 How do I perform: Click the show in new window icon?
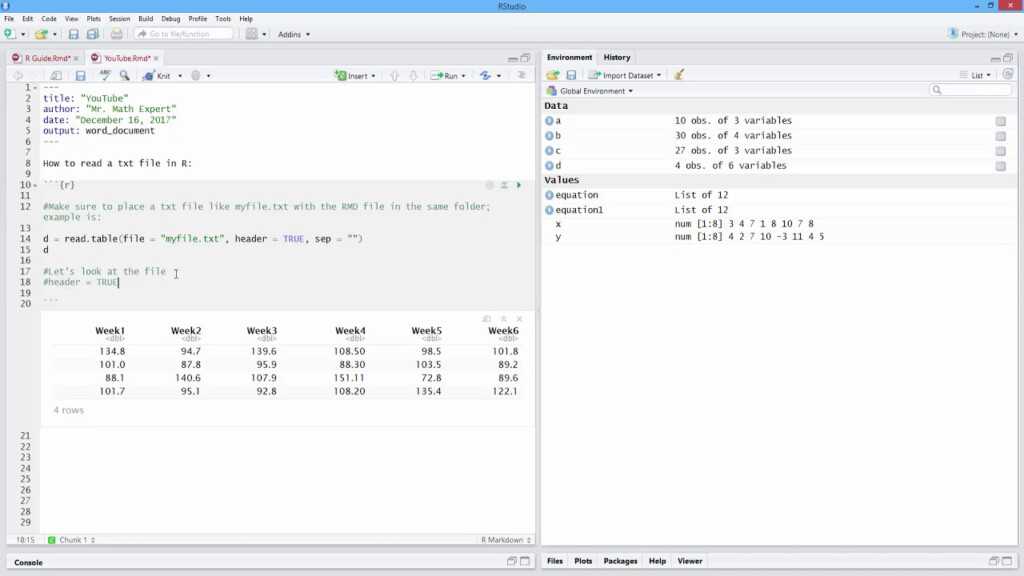(56, 76)
